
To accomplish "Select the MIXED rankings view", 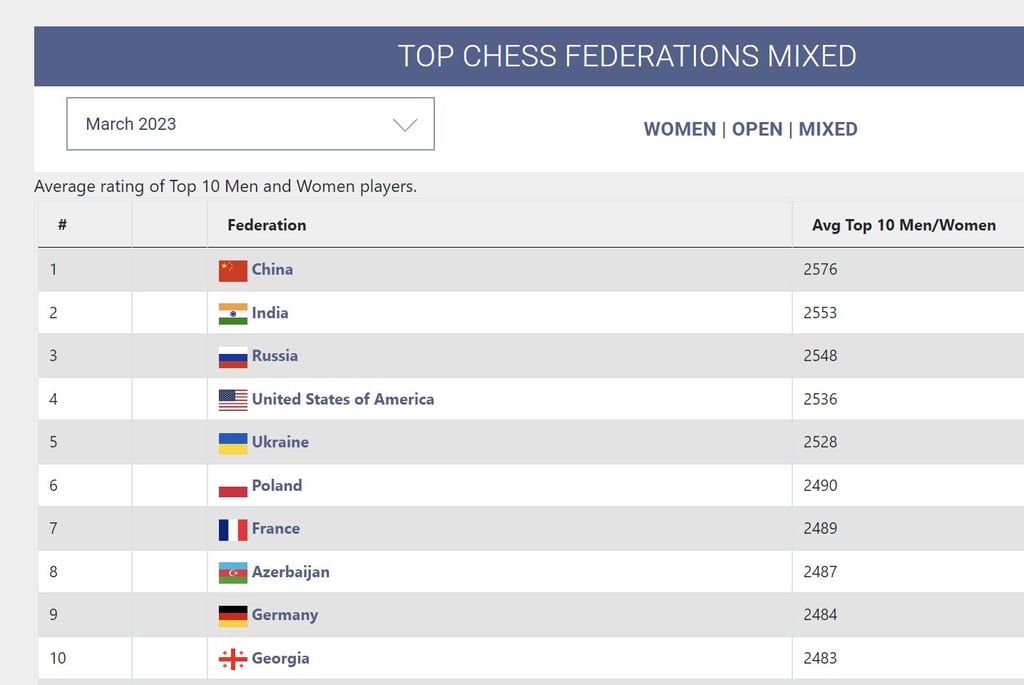I will (x=827, y=129).
